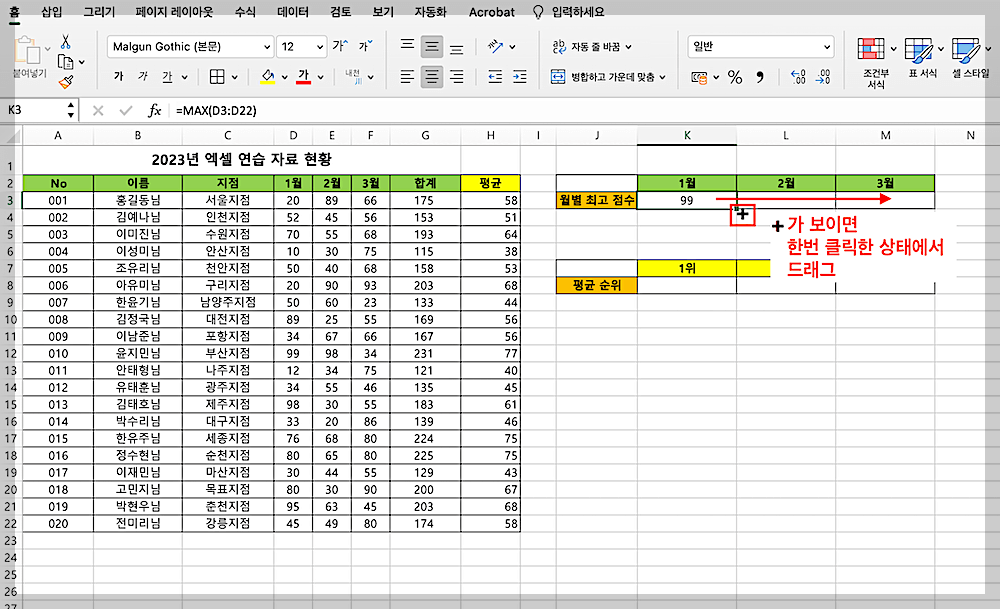1000x609 pixels.
Task: Click the increase indent icon
Action: point(519,76)
